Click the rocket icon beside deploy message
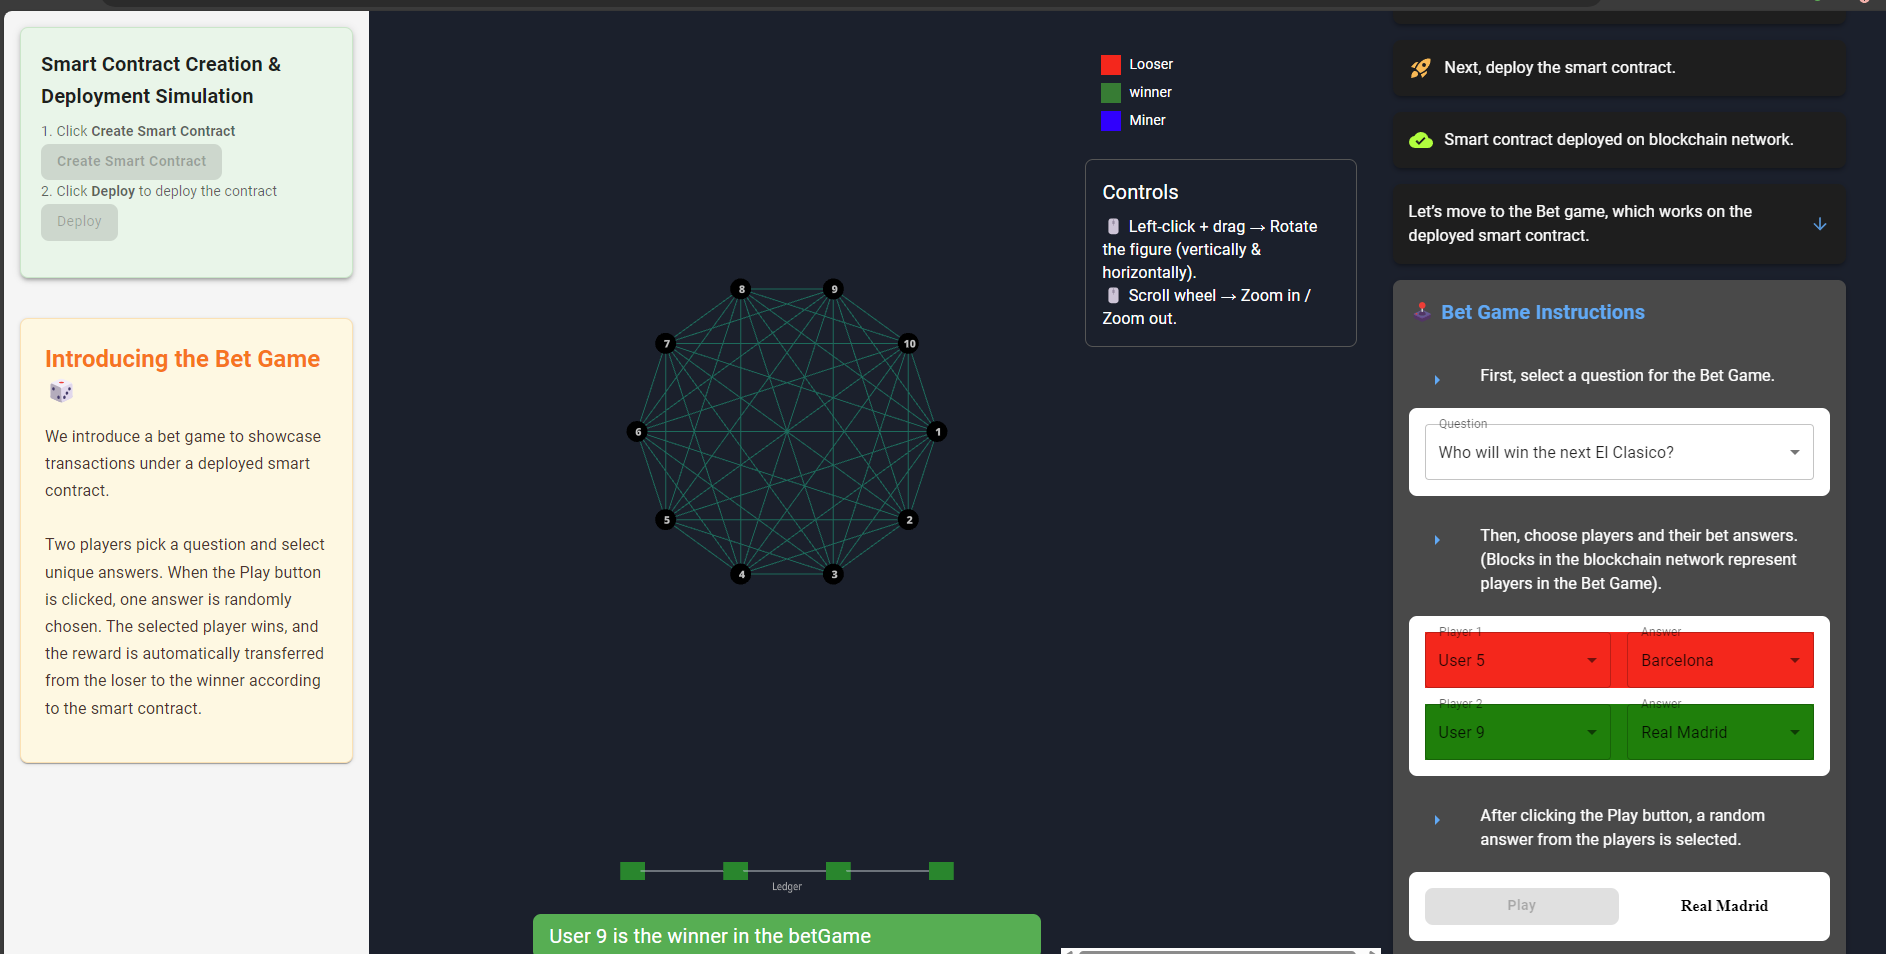This screenshot has height=954, width=1886. (x=1420, y=68)
